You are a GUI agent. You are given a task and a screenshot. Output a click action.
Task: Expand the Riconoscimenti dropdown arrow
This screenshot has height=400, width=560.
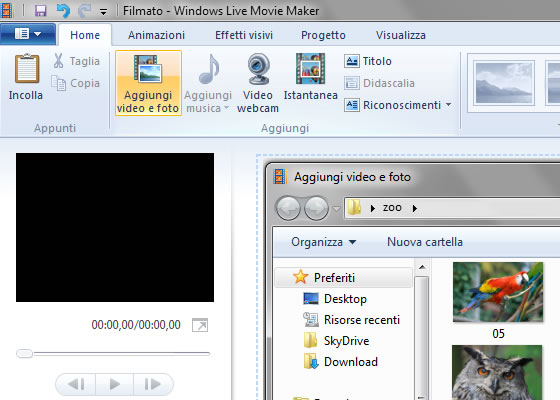(x=449, y=105)
